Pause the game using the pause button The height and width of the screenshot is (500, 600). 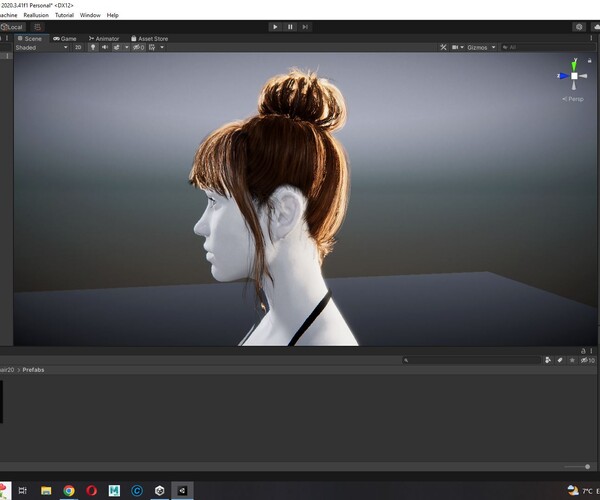point(290,27)
